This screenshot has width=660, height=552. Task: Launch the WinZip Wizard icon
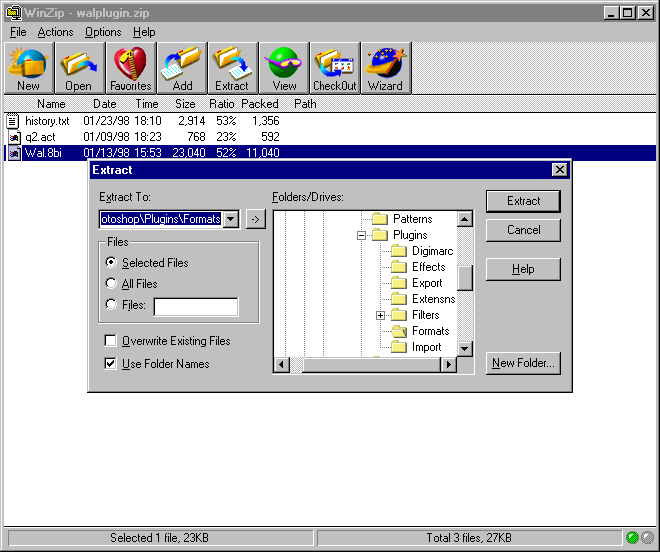[386, 68]
